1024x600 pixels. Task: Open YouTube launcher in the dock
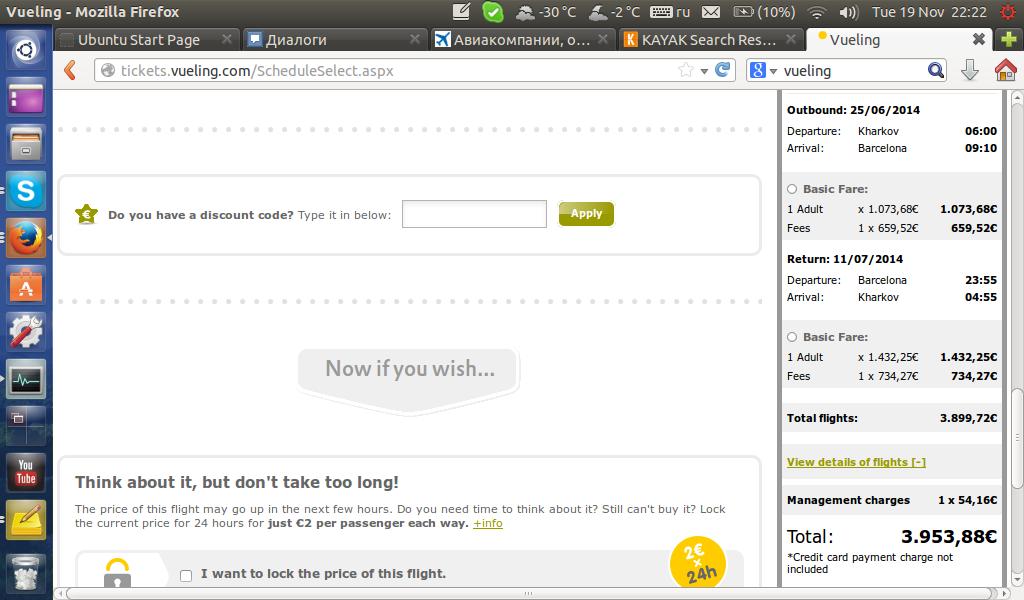tap(26, 472)
